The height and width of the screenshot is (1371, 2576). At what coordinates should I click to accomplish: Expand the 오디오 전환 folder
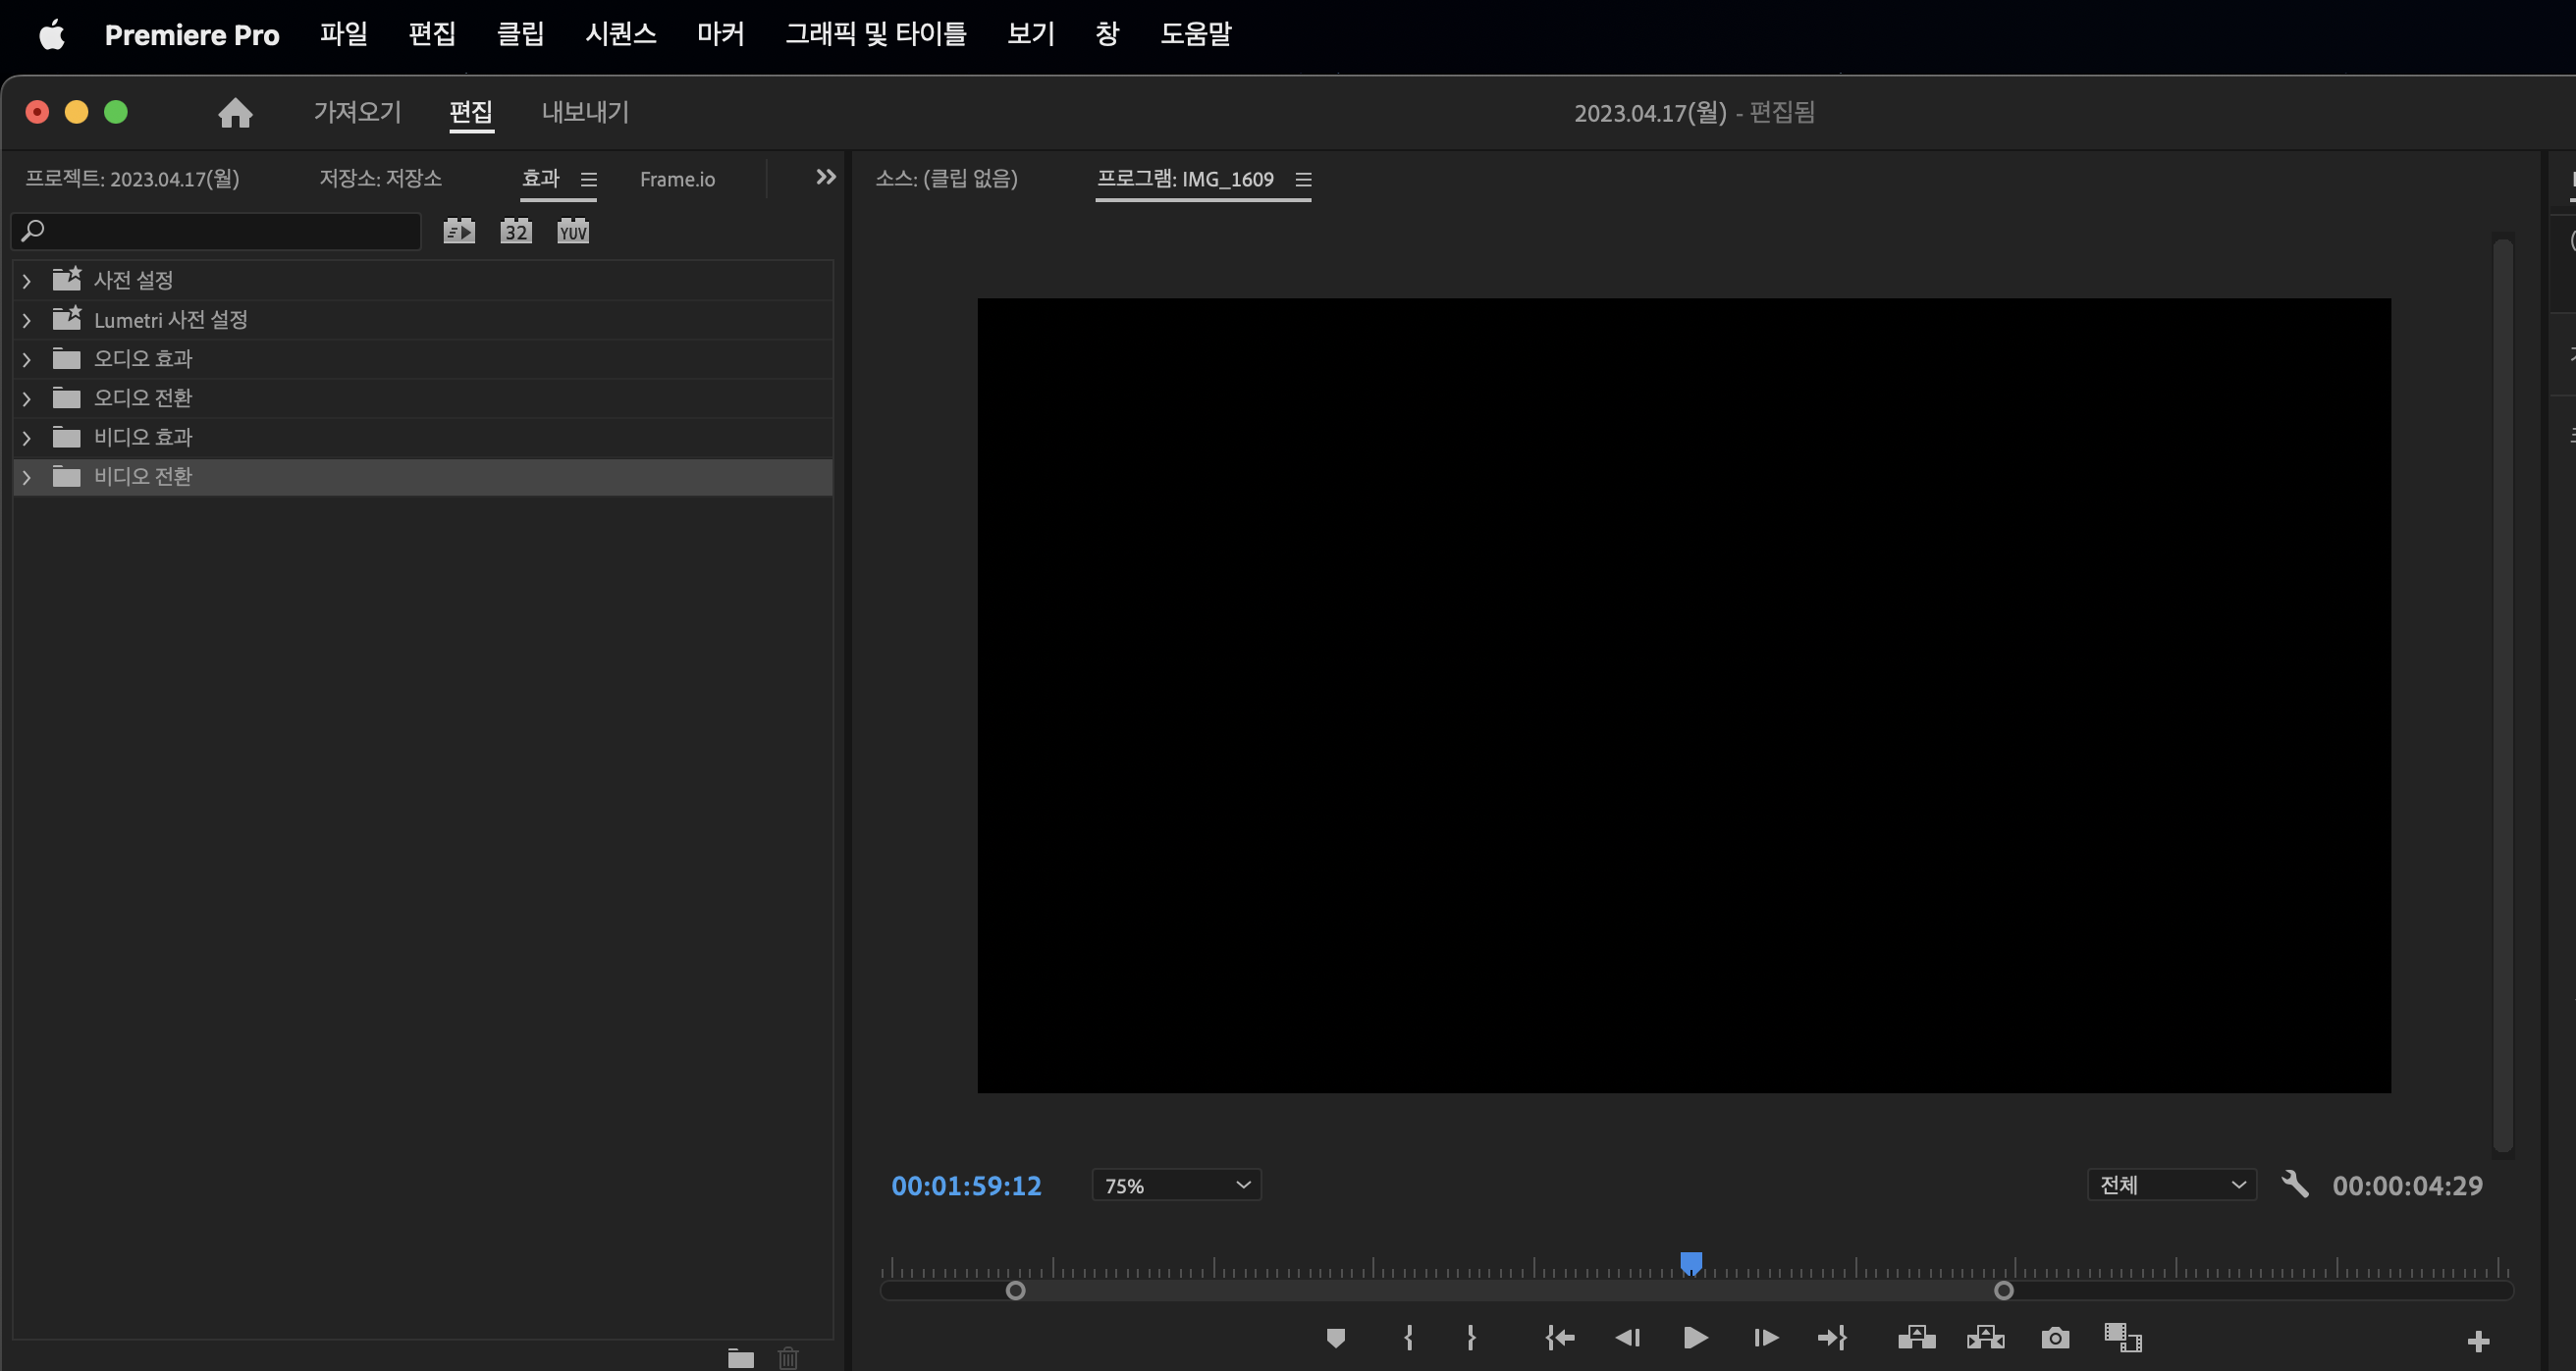click(x=27, y=399)
